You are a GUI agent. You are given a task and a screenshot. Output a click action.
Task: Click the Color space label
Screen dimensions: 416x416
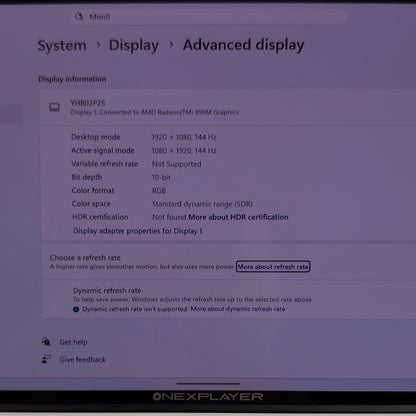tap(91, 204)
